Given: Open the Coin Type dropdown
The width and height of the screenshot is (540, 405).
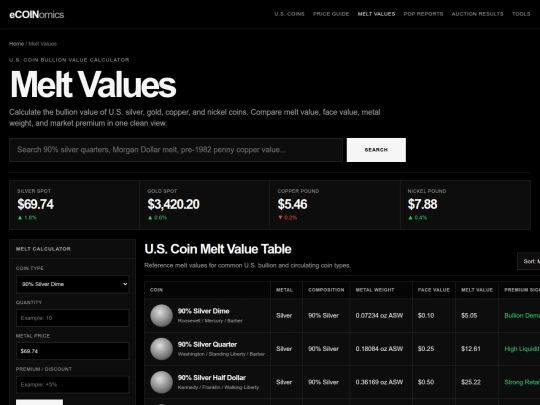Looking at the screenshot, I should coord(72,284).
